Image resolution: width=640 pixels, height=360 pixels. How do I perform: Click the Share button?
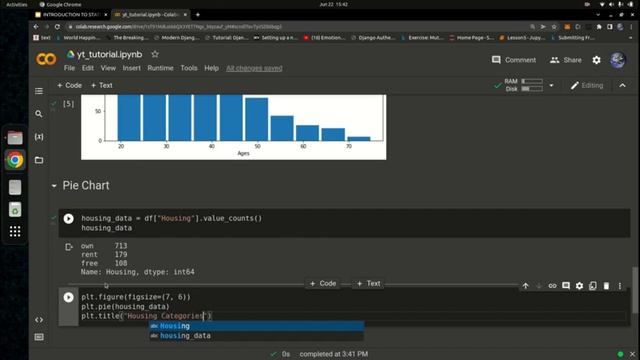pyautogui.click(x=565, y=60)
